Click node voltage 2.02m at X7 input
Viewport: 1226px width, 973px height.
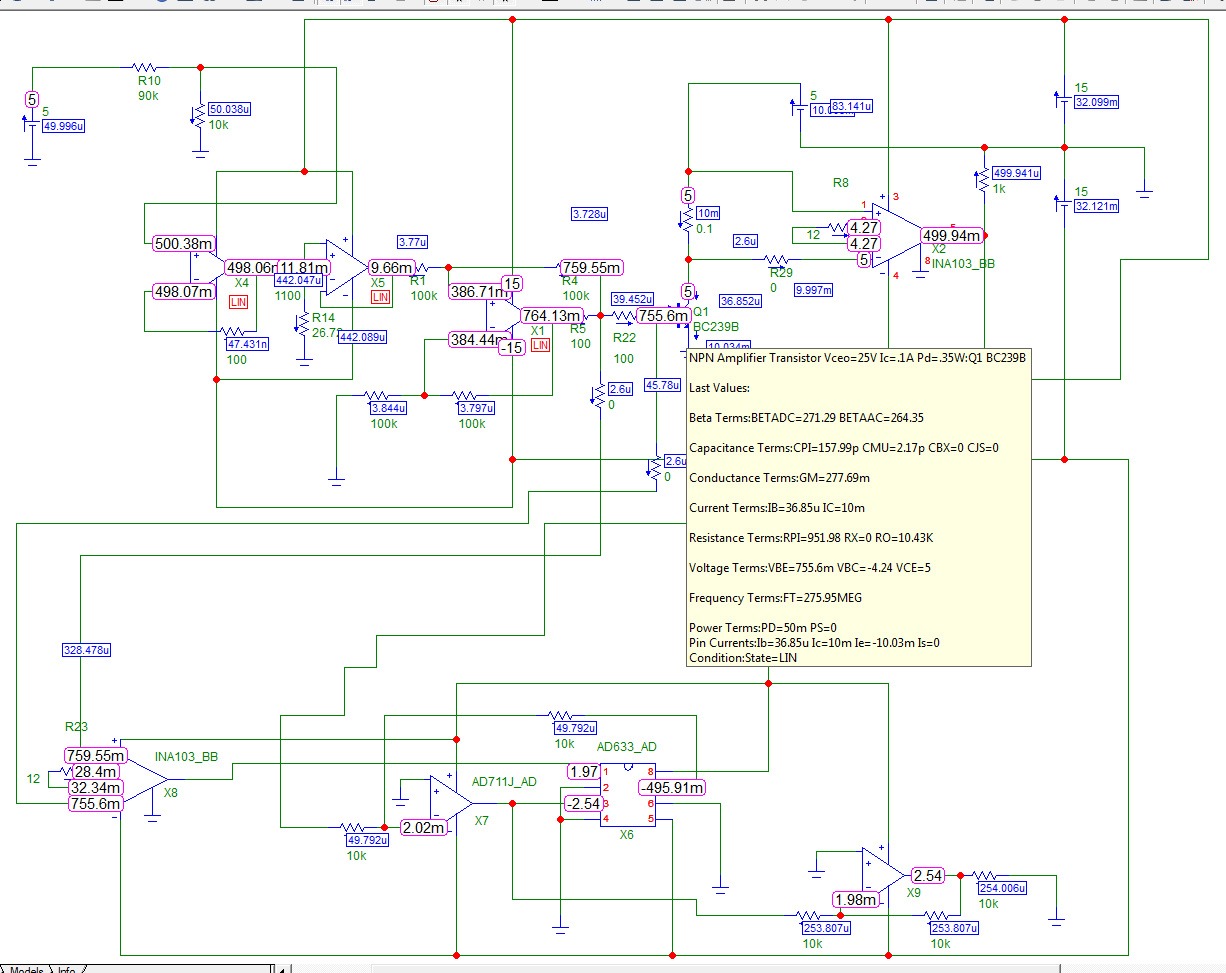tap(424, 827)
